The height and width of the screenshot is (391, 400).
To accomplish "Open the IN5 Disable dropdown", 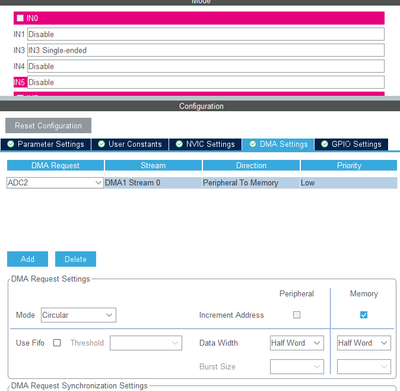I will click(x=206, y=82).
